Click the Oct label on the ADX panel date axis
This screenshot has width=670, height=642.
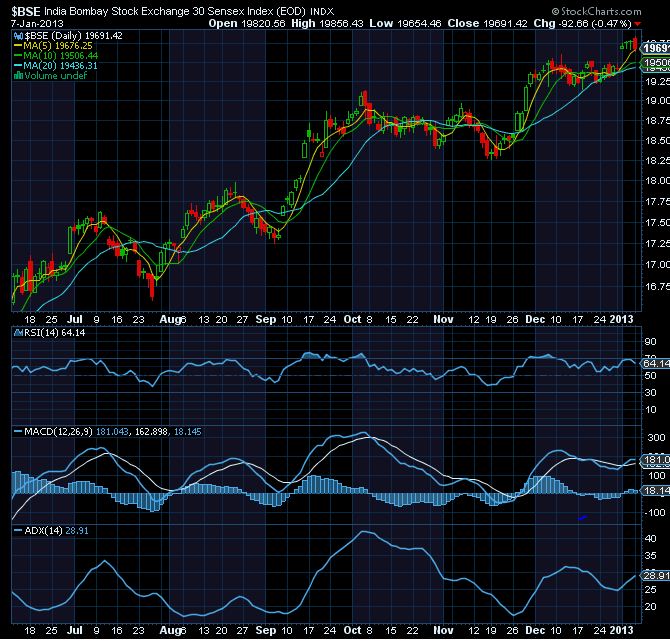click(352, 630)
